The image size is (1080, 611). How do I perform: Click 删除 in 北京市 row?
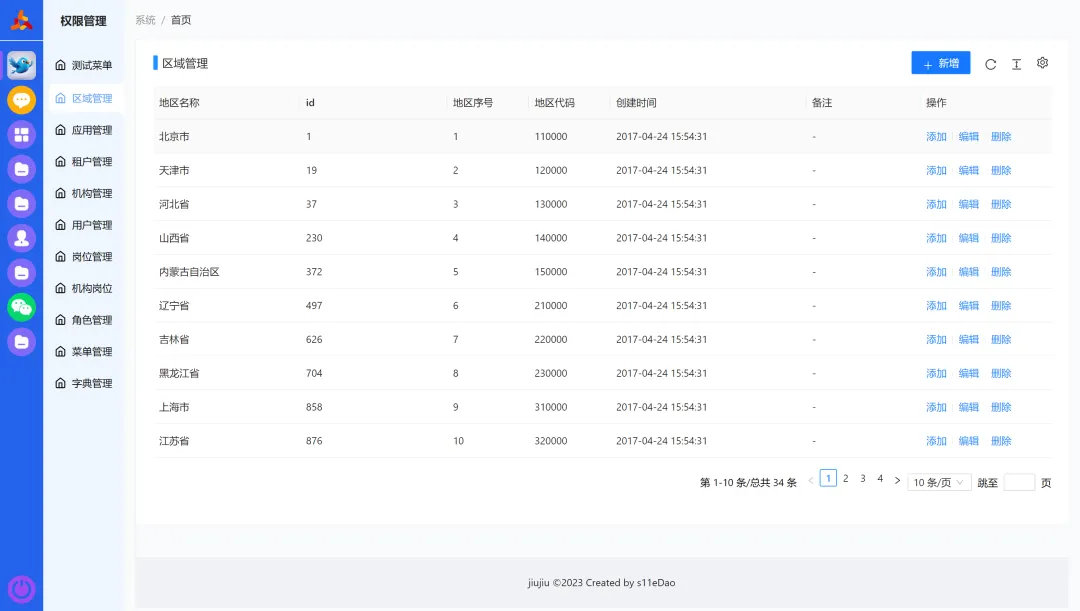(1001, 136)
